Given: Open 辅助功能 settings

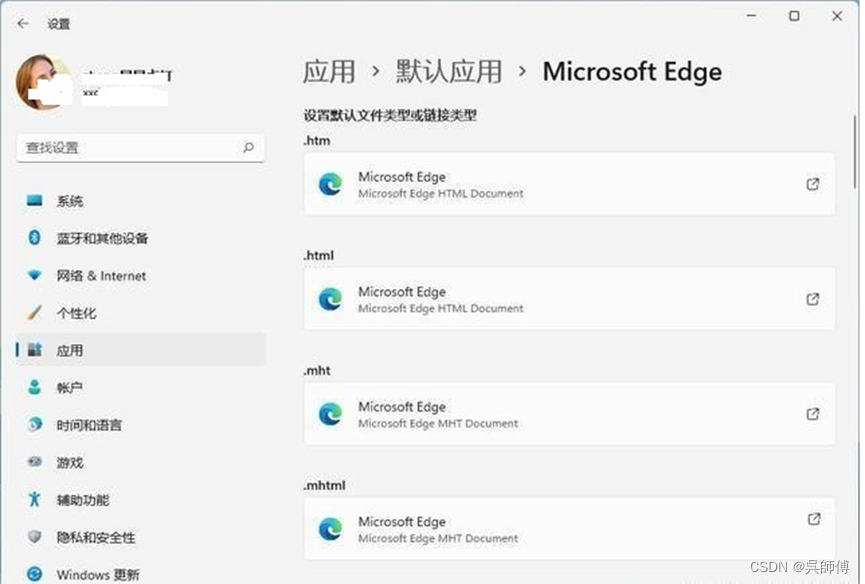Looking at the screenshot, I should (x=141, y=500).
